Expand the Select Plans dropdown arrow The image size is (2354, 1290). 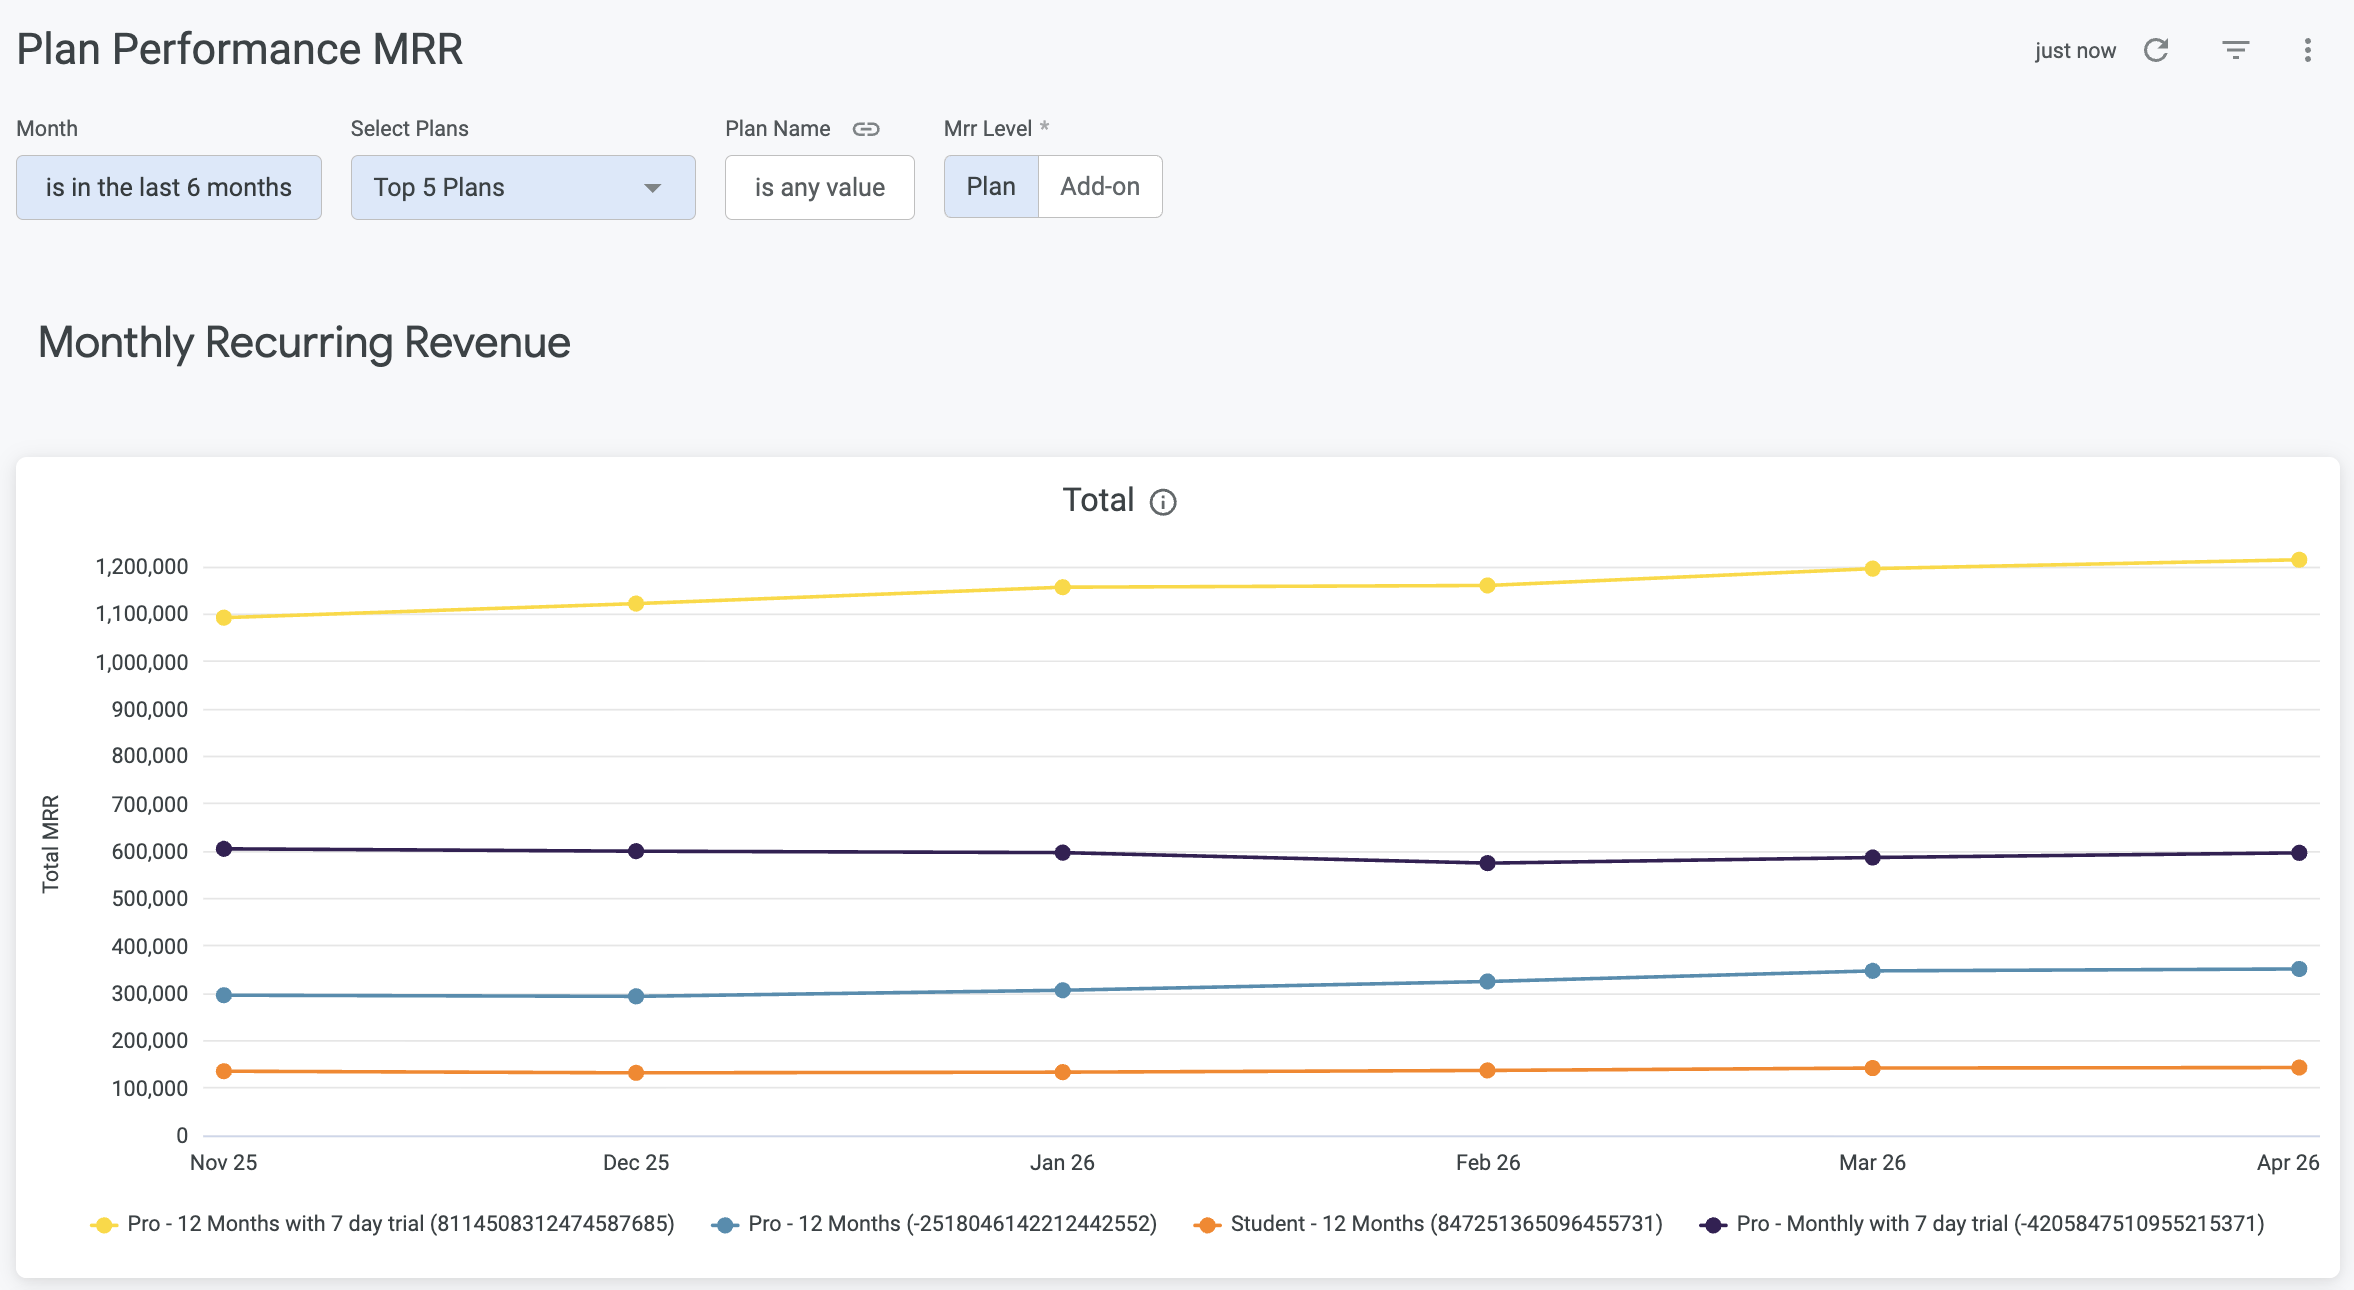[653, 188]
